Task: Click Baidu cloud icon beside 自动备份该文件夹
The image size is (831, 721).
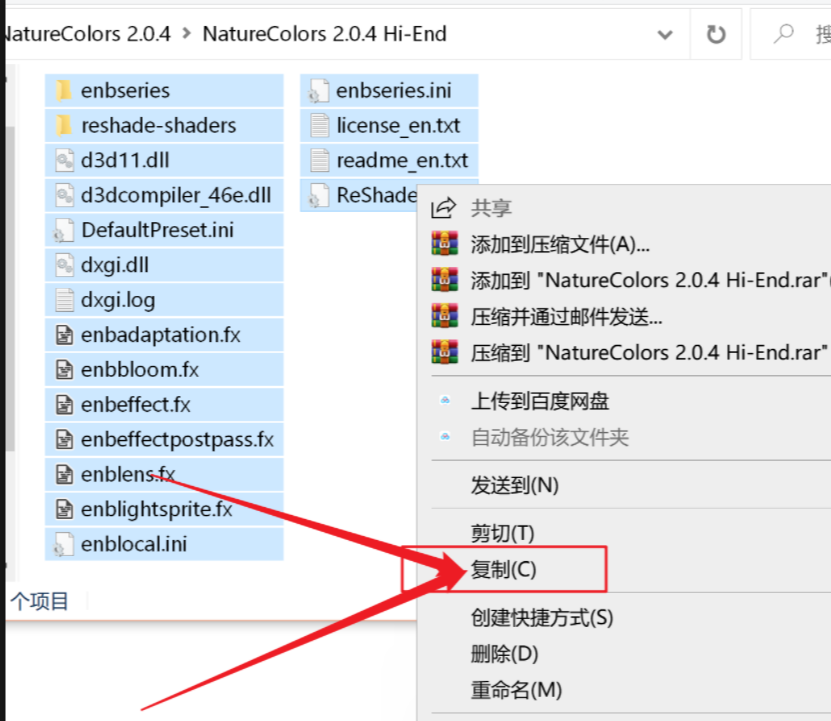Action: point(445,437)
